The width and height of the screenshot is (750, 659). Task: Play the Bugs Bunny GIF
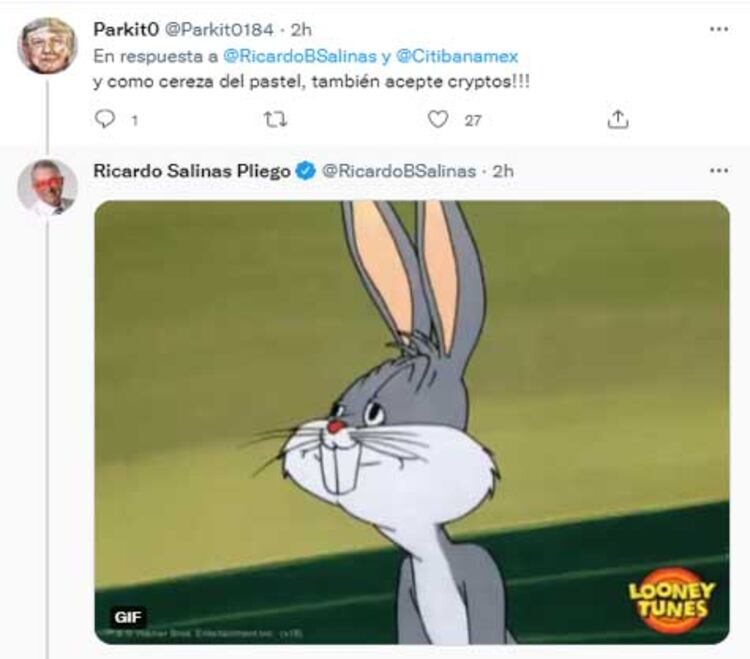click(411, 421)
